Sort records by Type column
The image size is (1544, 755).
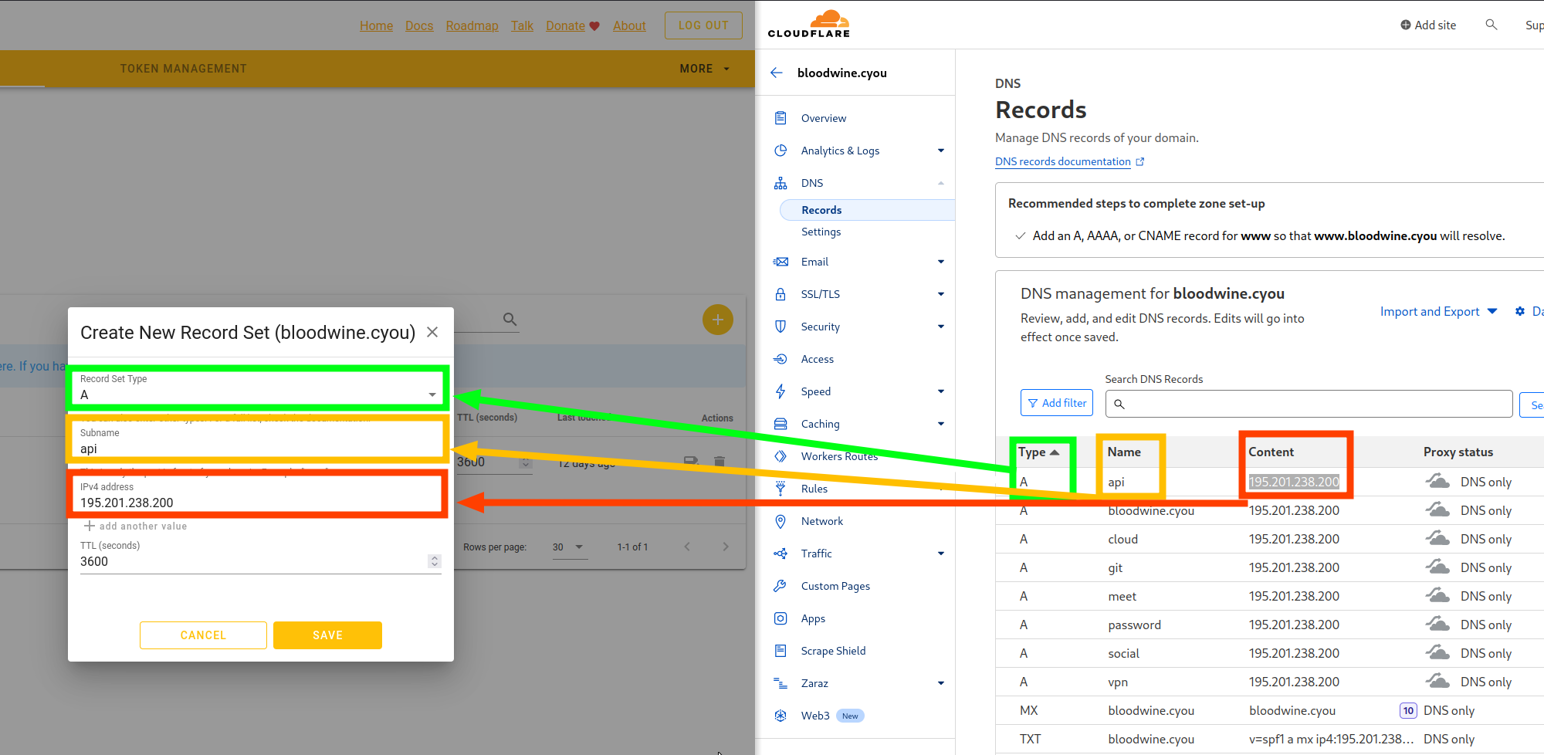1038,452
